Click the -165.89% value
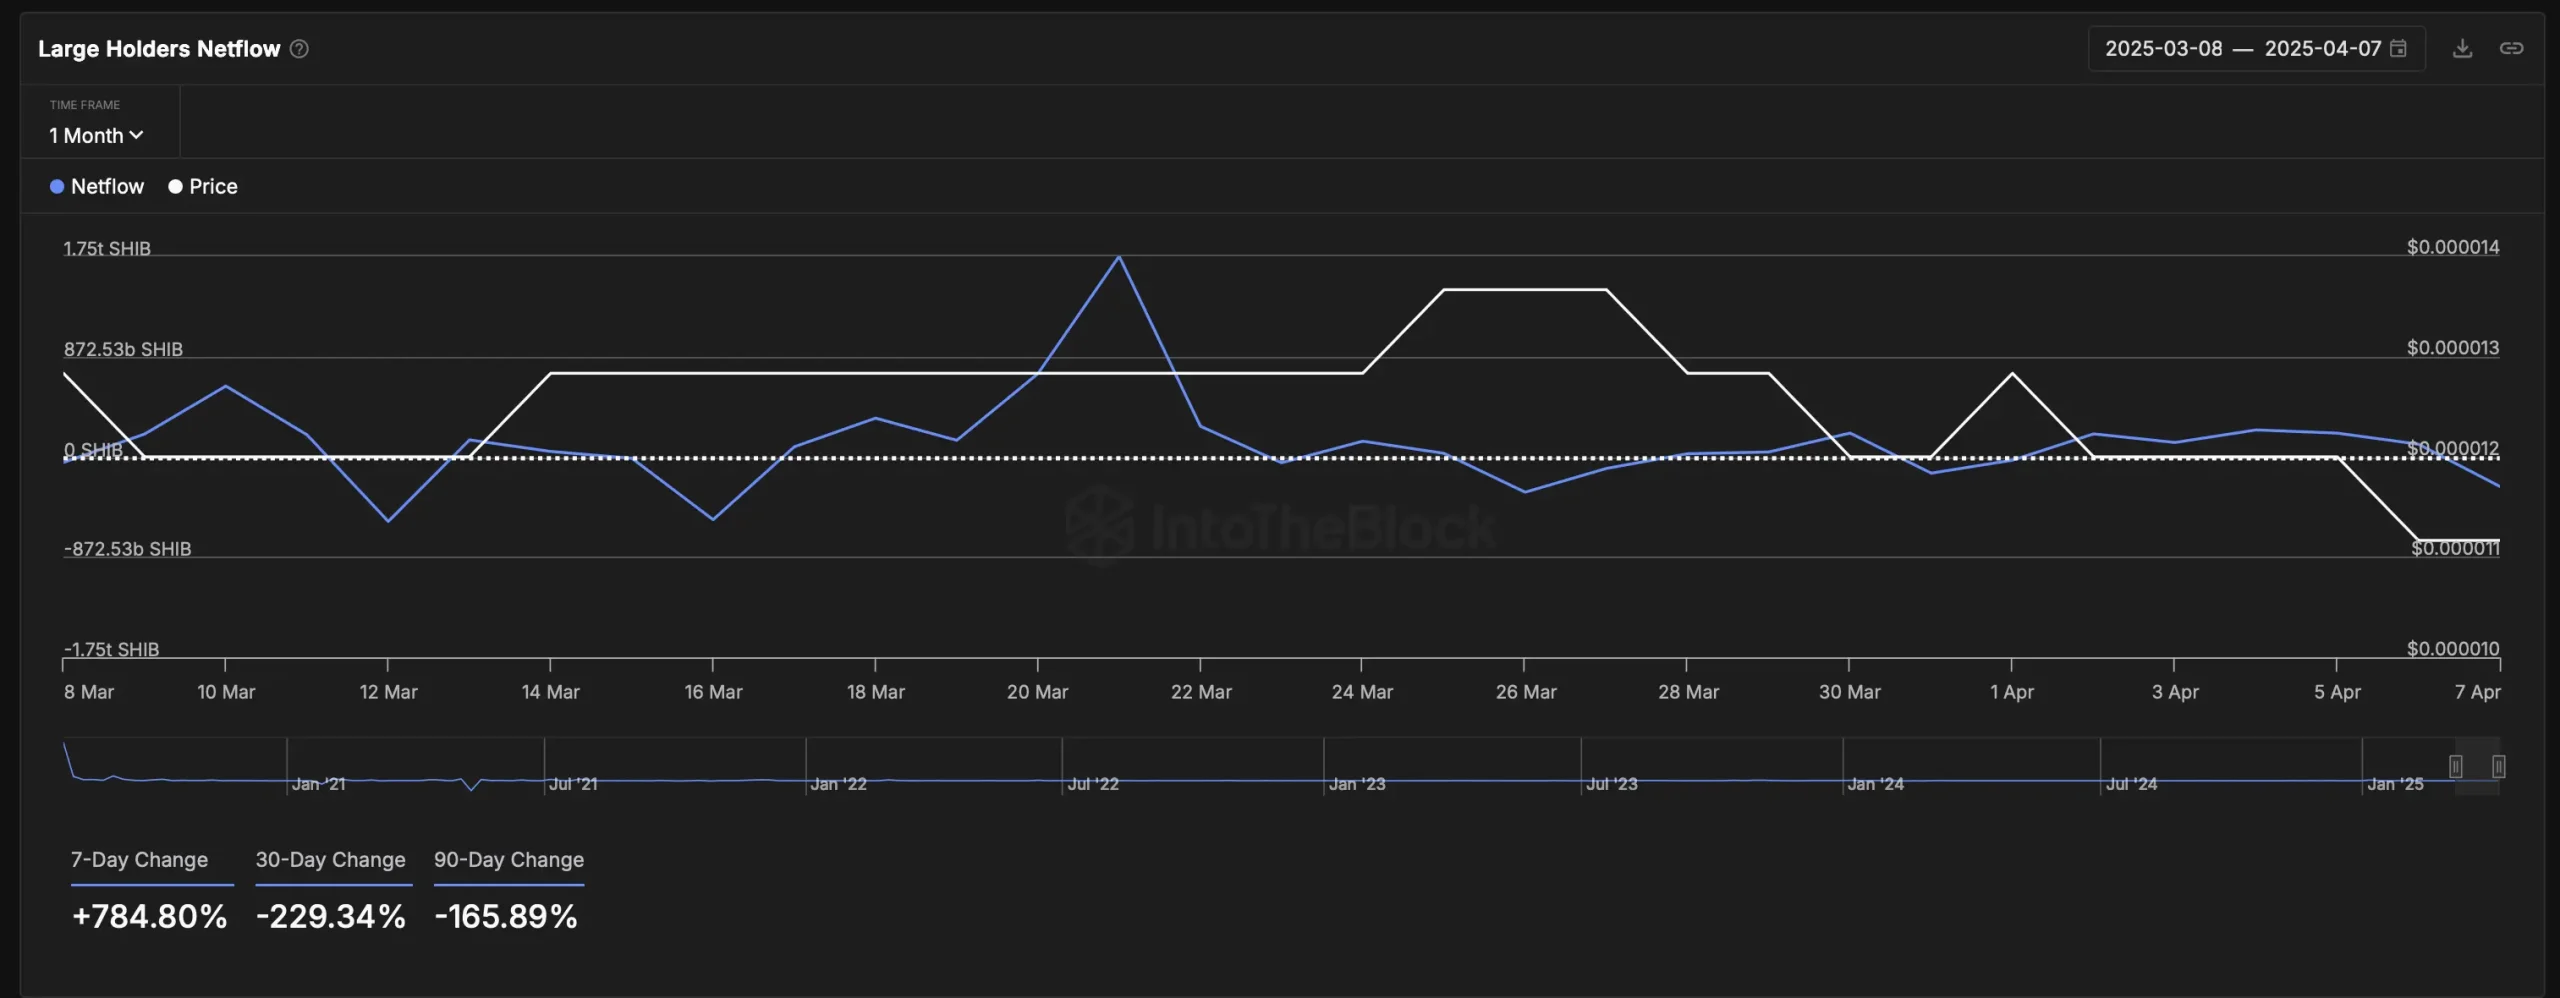Screen dimensions: 2560x998 (x=506, y=917)
